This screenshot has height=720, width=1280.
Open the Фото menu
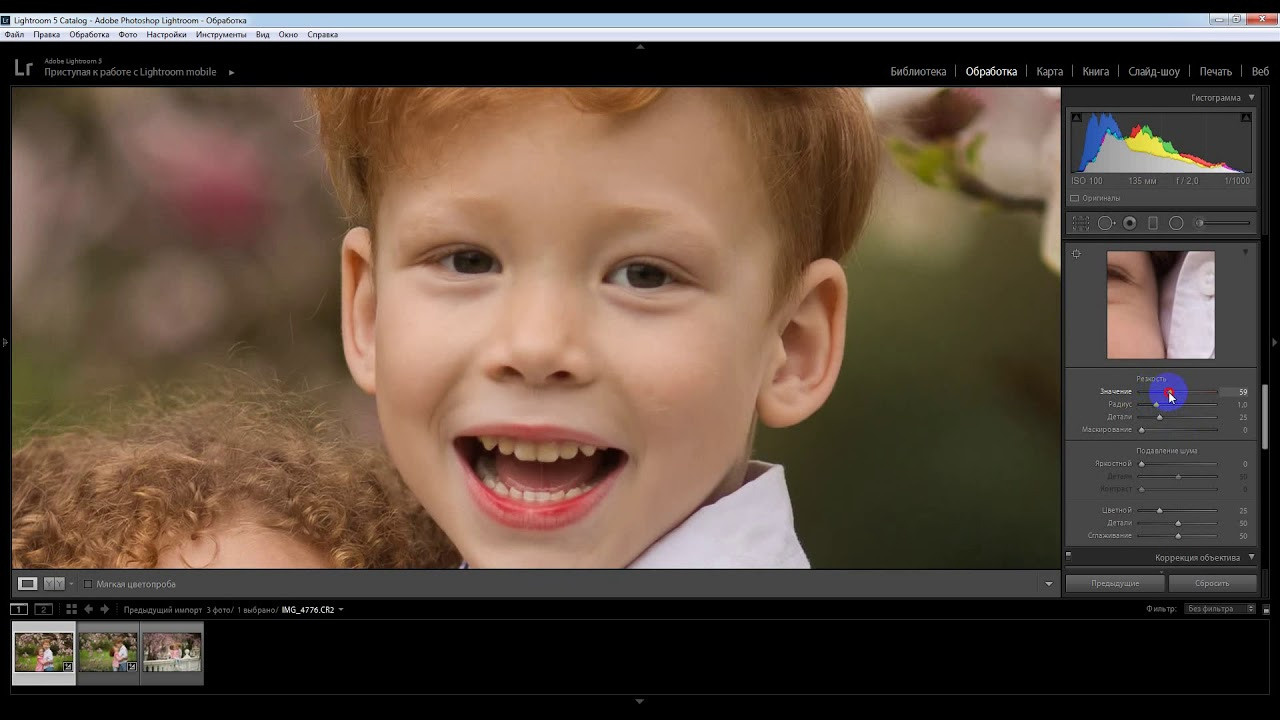click(x=128, y=35)
